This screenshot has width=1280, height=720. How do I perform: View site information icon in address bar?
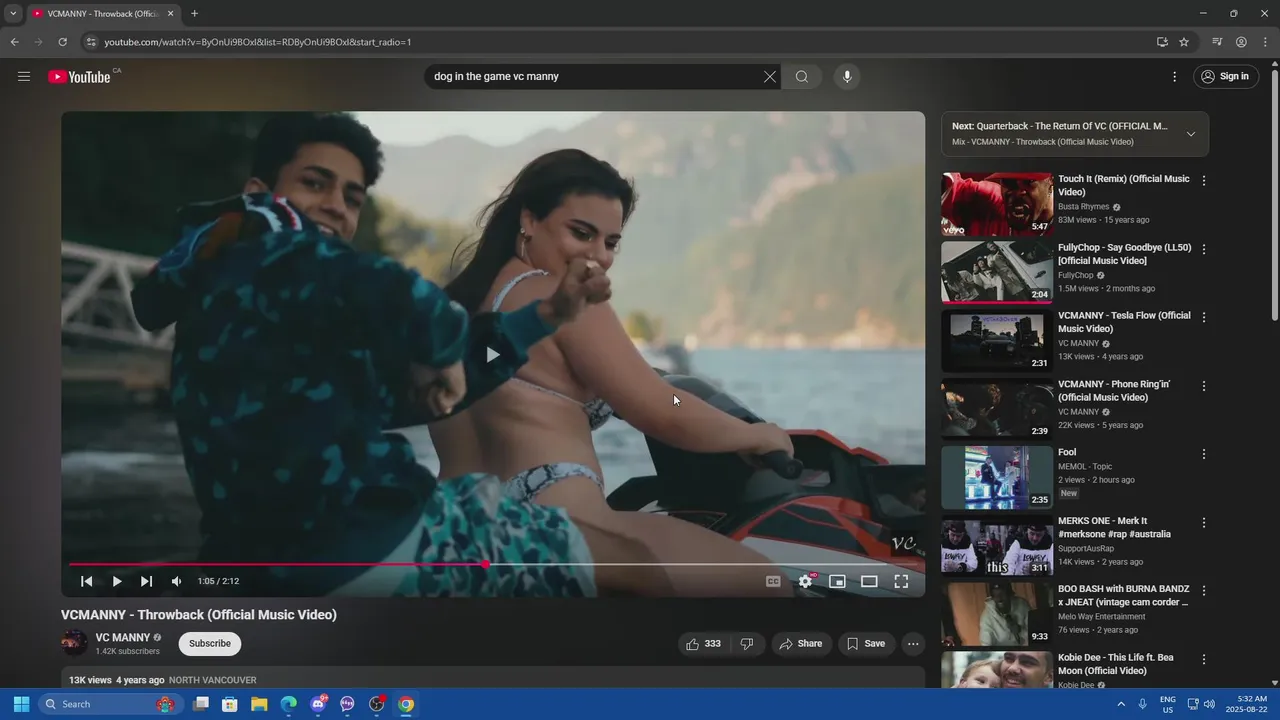pos(90,42)
